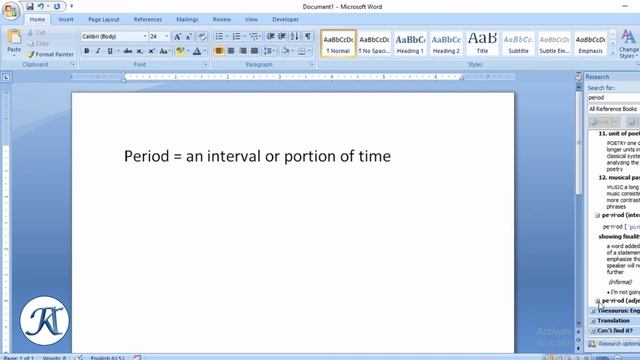The width and height of the screenshot is (640, 360).
Task: Open Font dialog launcher
Action: [205, 64]
